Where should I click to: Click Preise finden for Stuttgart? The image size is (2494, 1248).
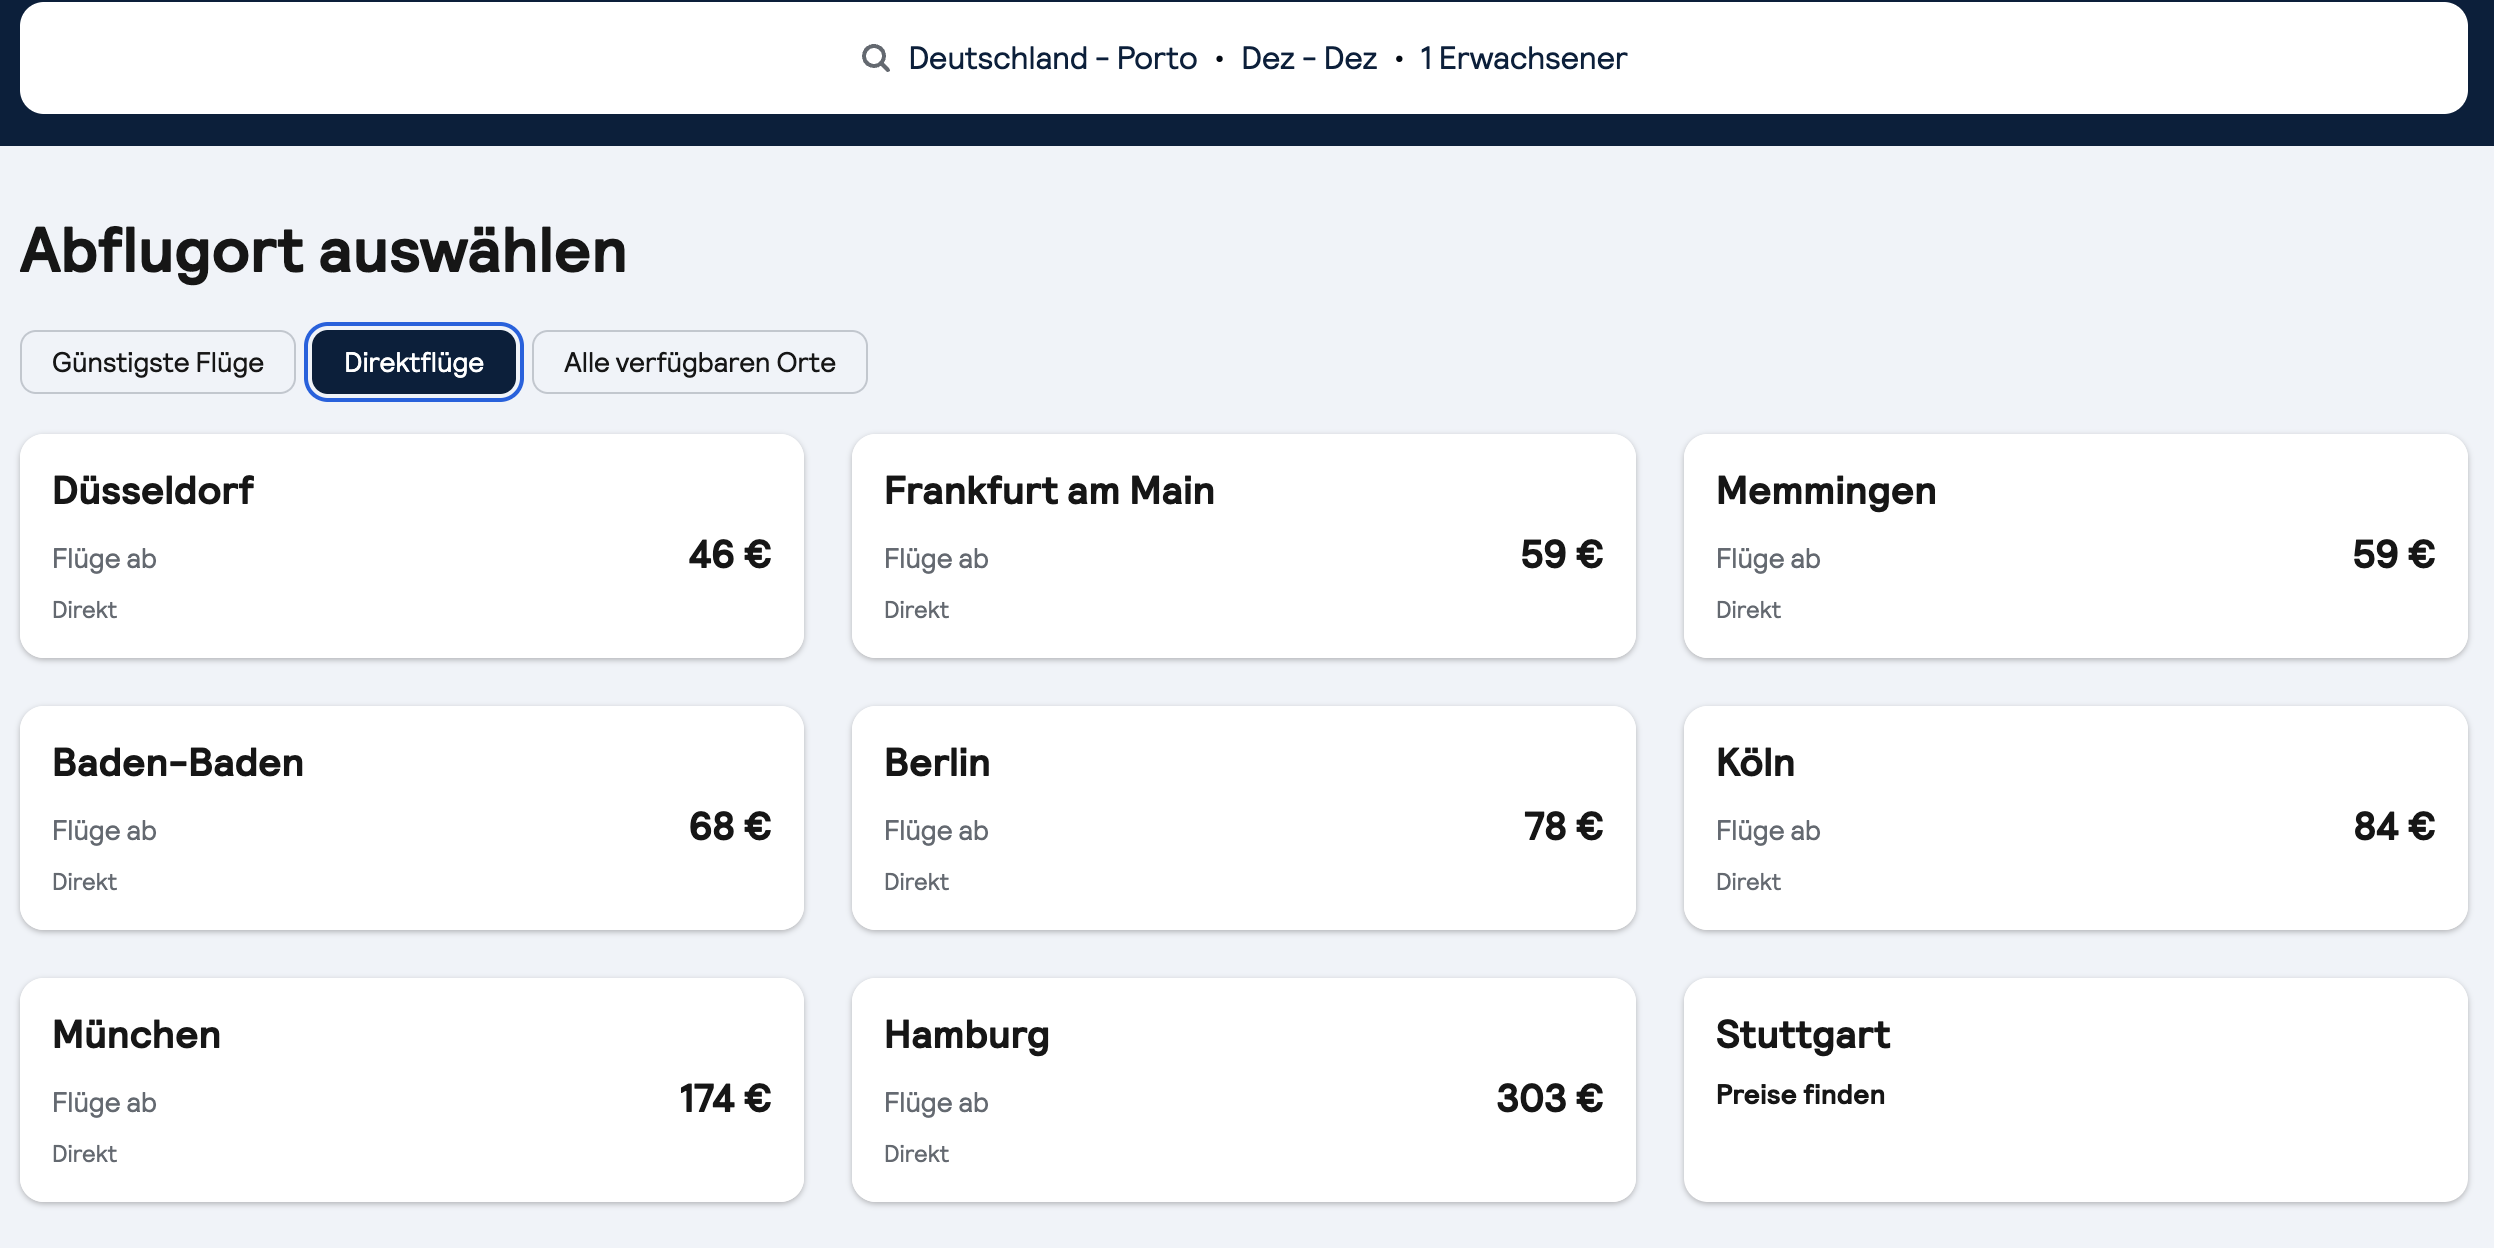(1800, 1095)
